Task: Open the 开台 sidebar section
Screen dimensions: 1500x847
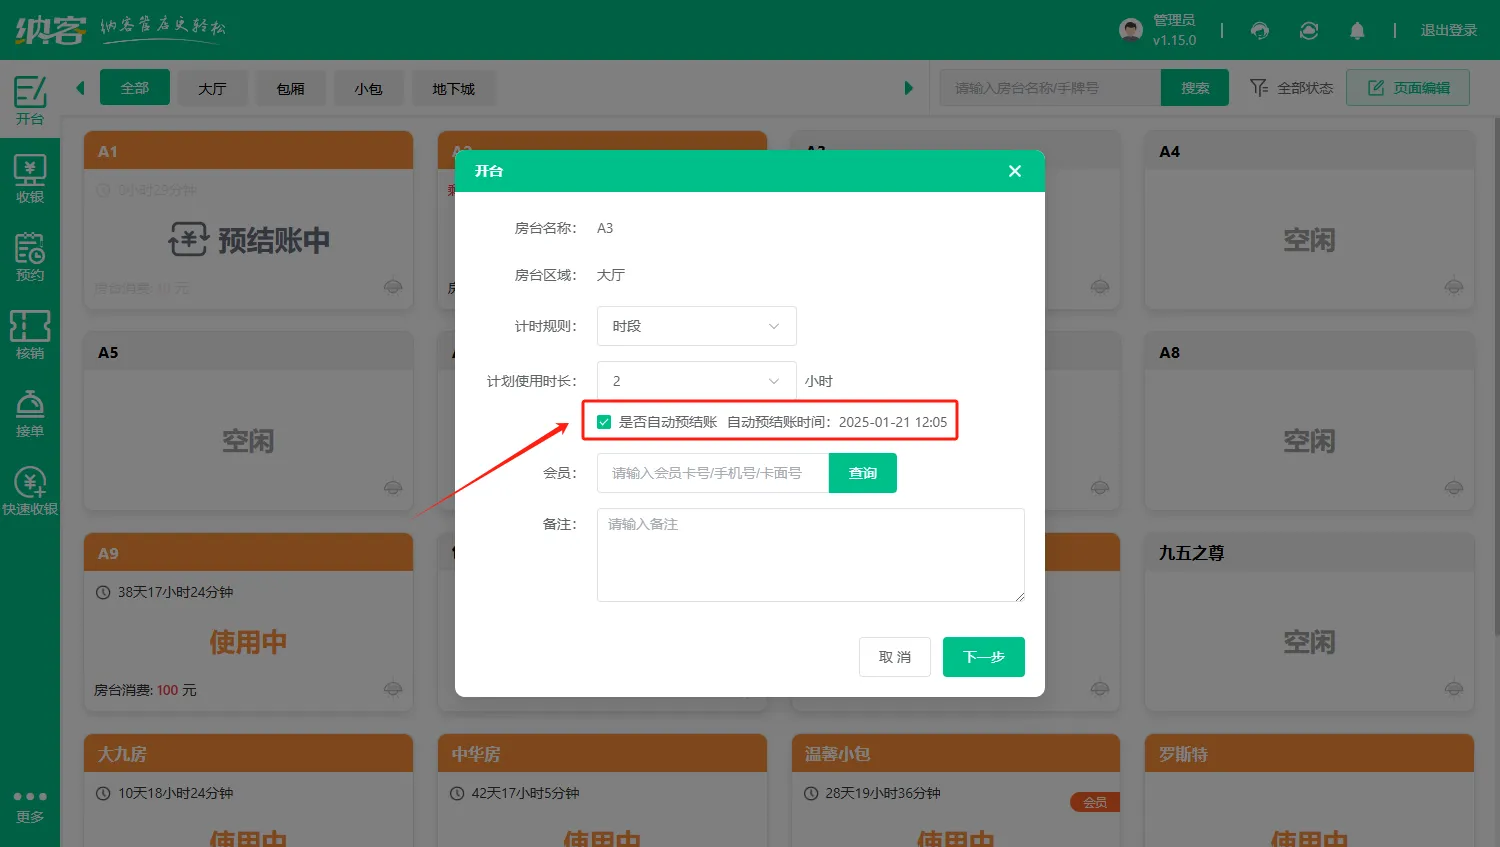Action: [x=30, y=100]
